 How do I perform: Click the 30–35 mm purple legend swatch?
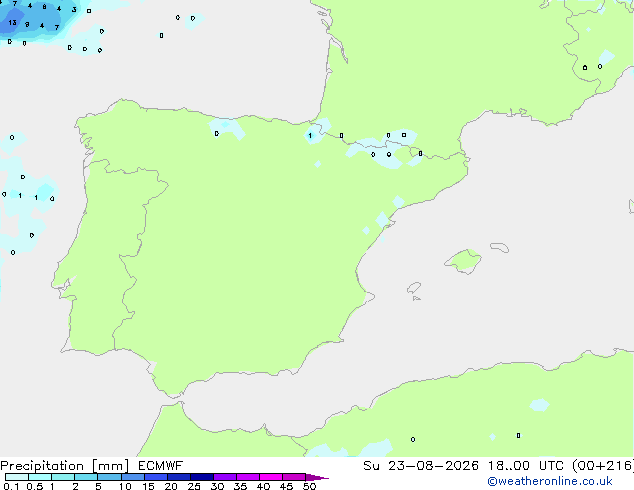[225, 477]
